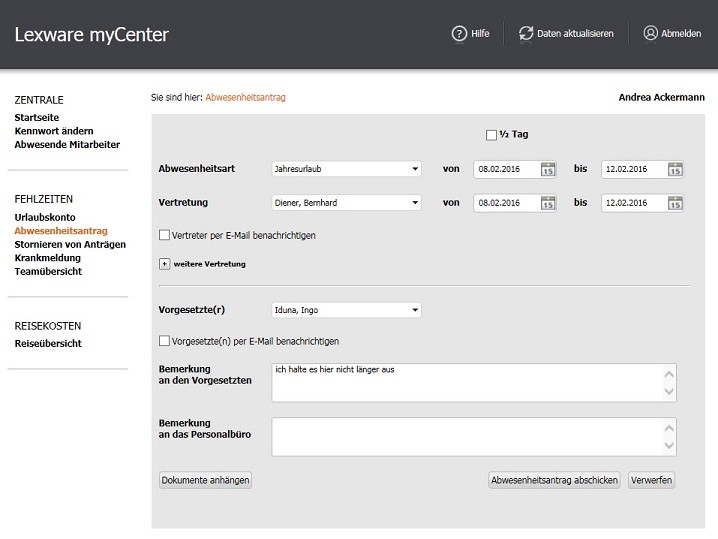Open calendar for Vertretung von date
The height and width of the screenshot is (539, 718).
point(548,203)
